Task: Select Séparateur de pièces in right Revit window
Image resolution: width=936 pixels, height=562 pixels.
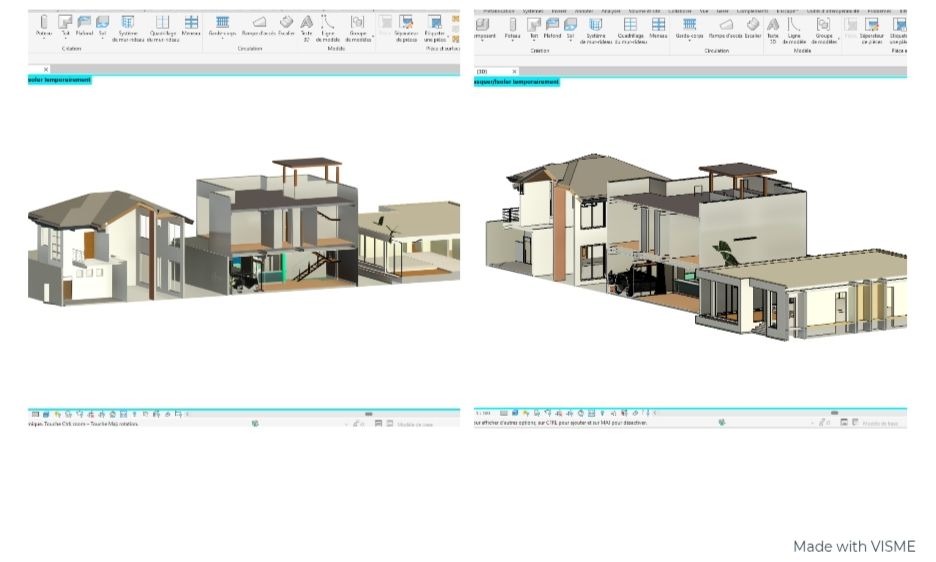Action: 872,31
